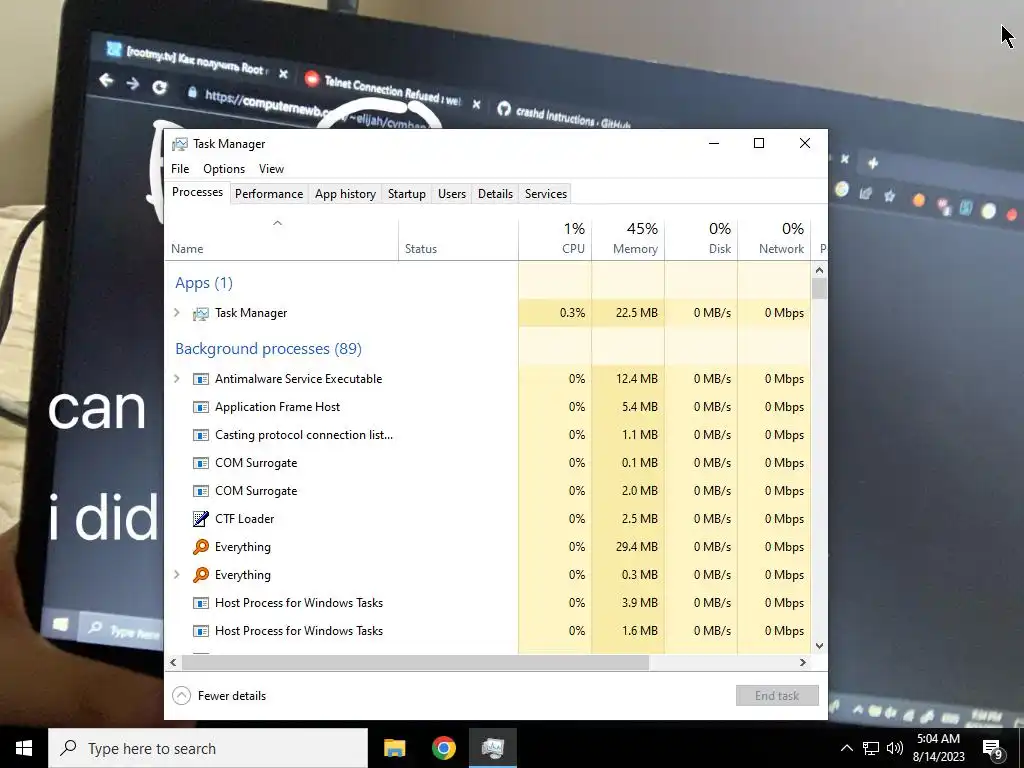The image size is (1024, 768).
Task: Switch to the App history tab
Action: tap(345, 193)
